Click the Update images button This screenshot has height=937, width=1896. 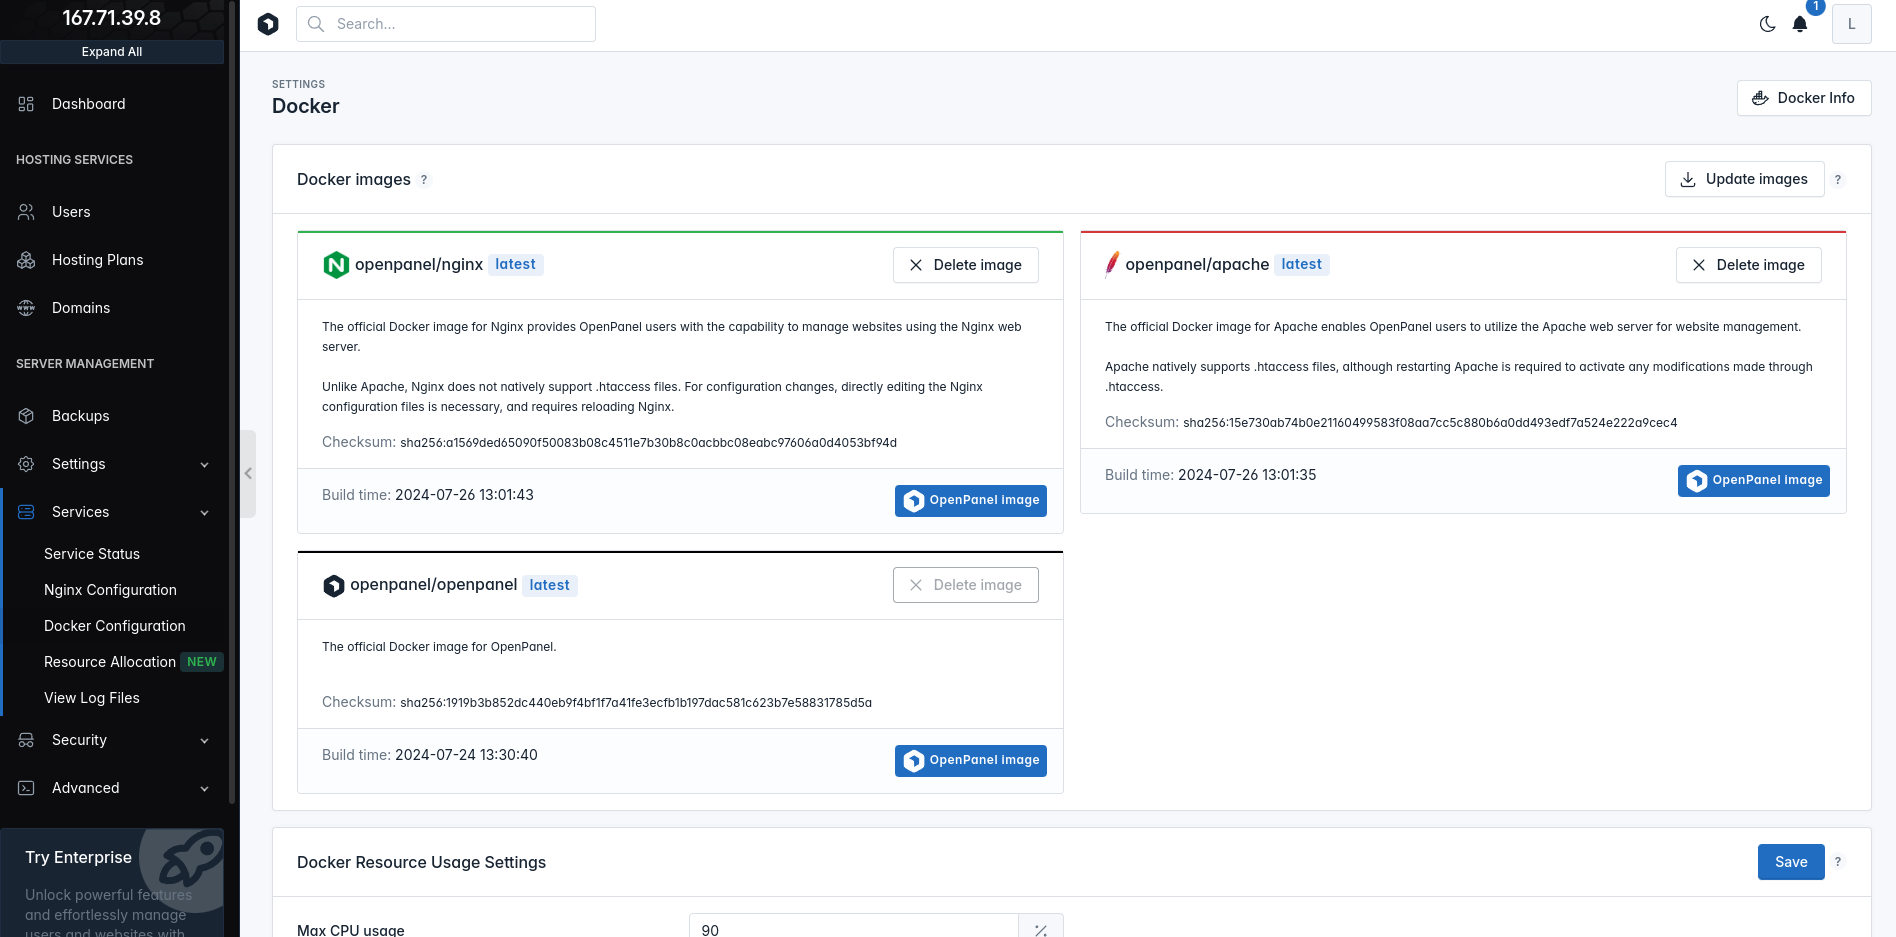(x=1744, y=179)
